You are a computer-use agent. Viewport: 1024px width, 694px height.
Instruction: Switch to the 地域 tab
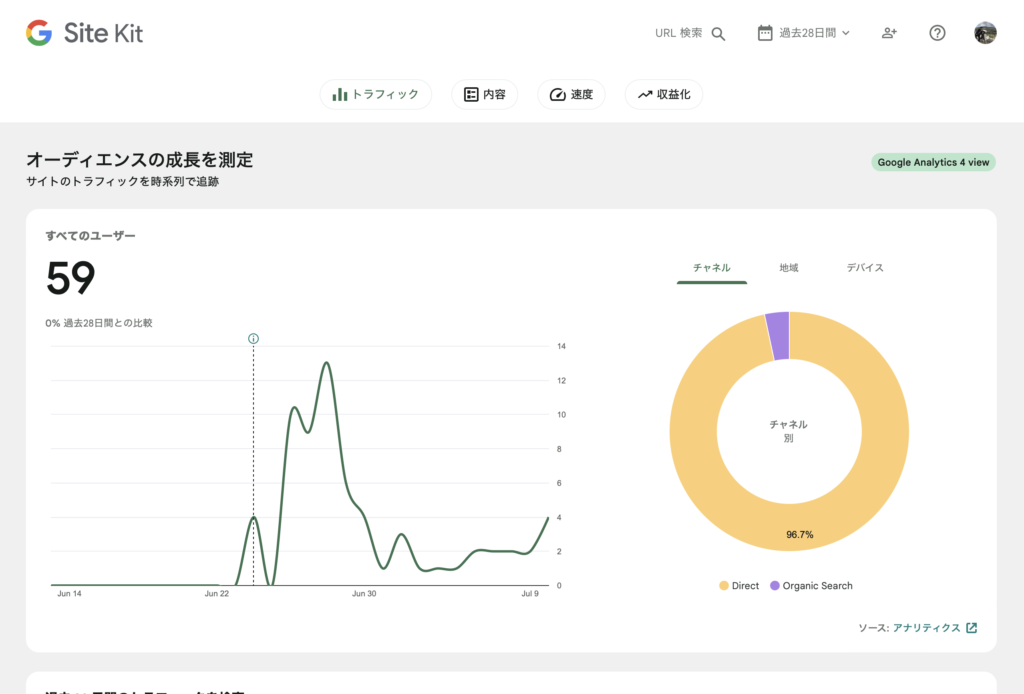tap(789, 268)
